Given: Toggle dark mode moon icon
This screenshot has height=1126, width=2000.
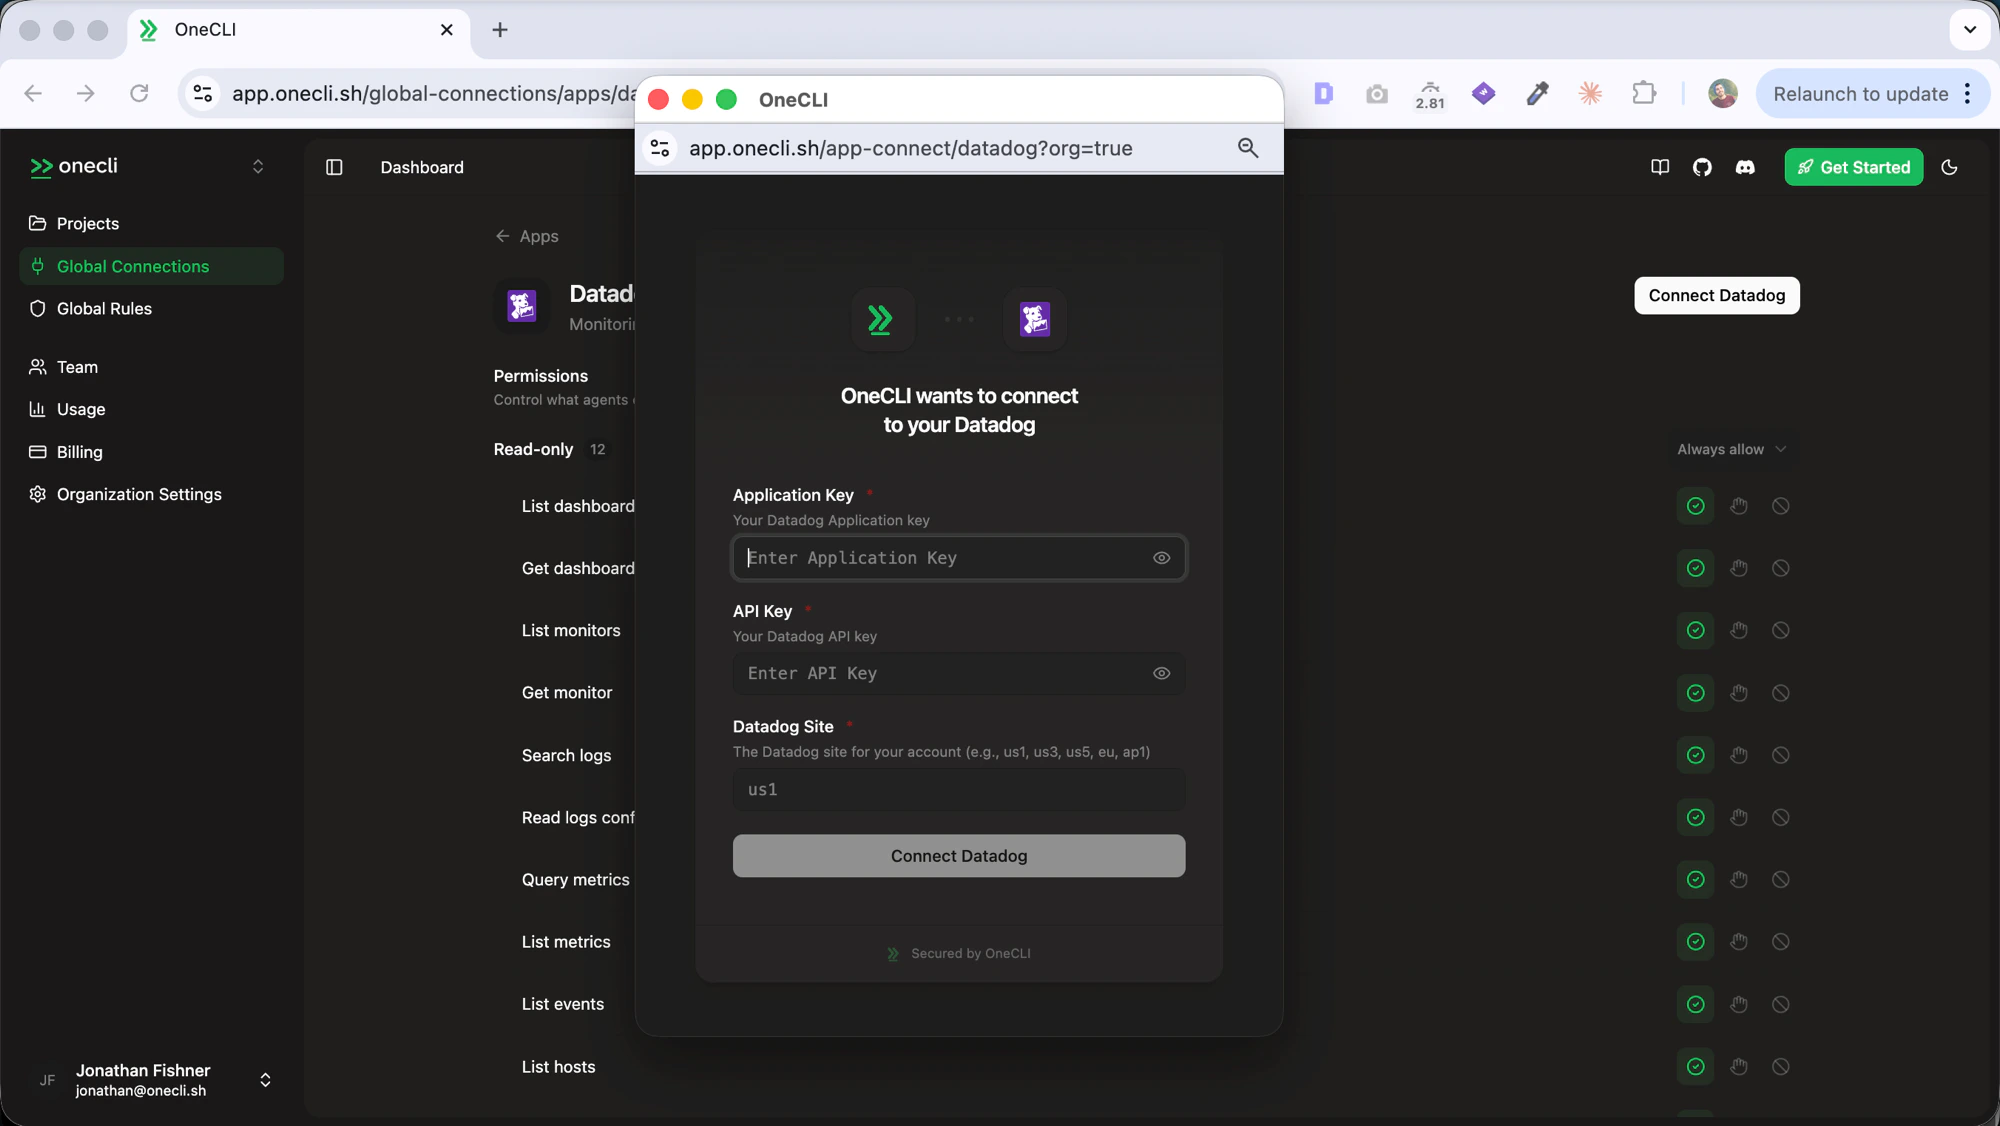Looking at the screenshot, I should [x=1949, y=167].
